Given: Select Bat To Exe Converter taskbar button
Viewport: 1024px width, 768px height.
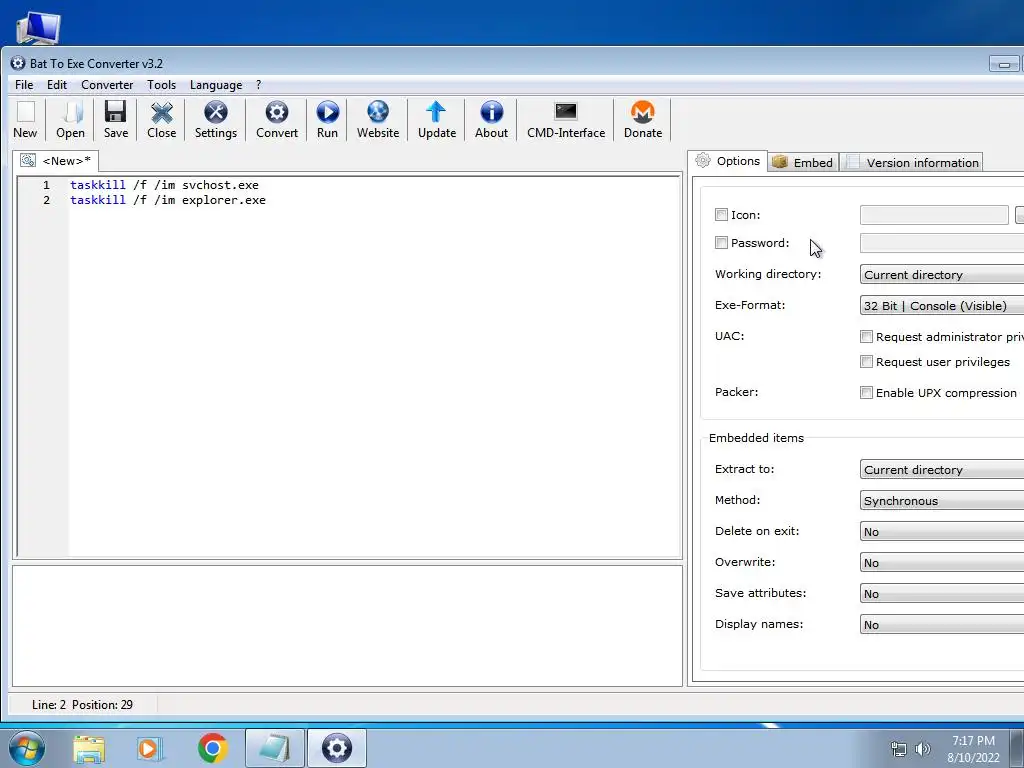Looking at the screenshot, I should tap(336, 748).
